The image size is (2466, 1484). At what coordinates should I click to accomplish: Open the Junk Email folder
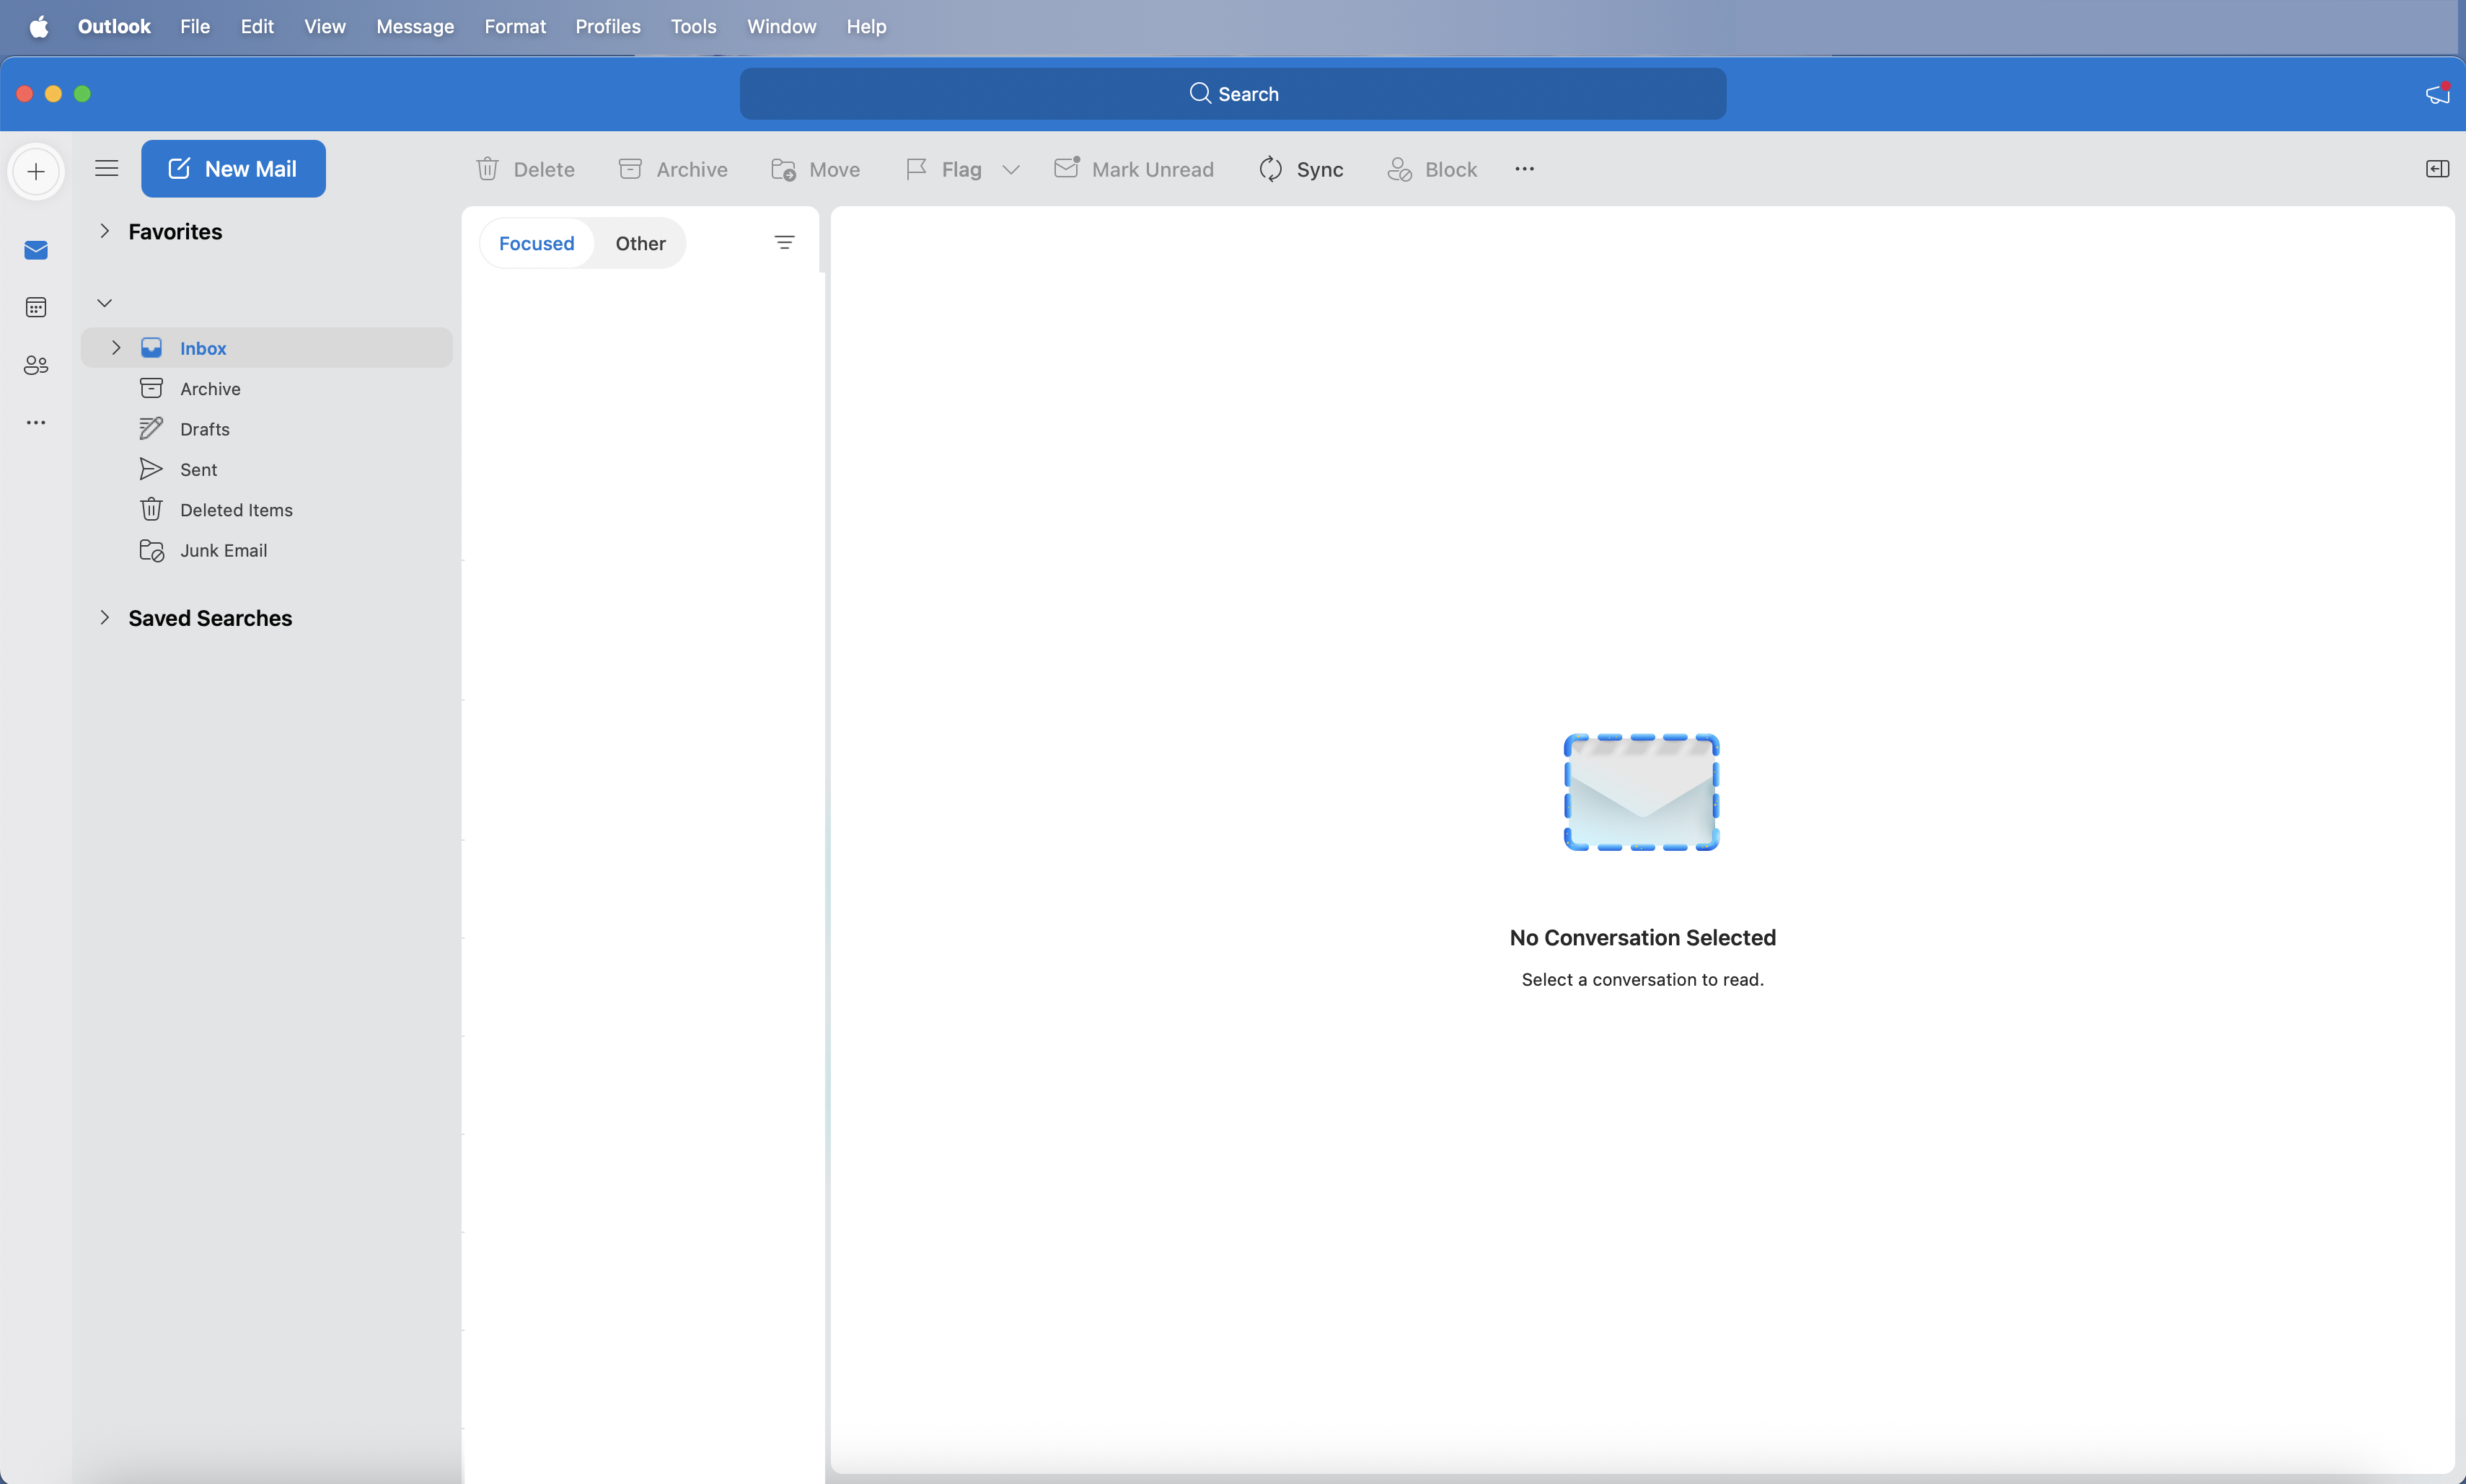click(266, 550)
